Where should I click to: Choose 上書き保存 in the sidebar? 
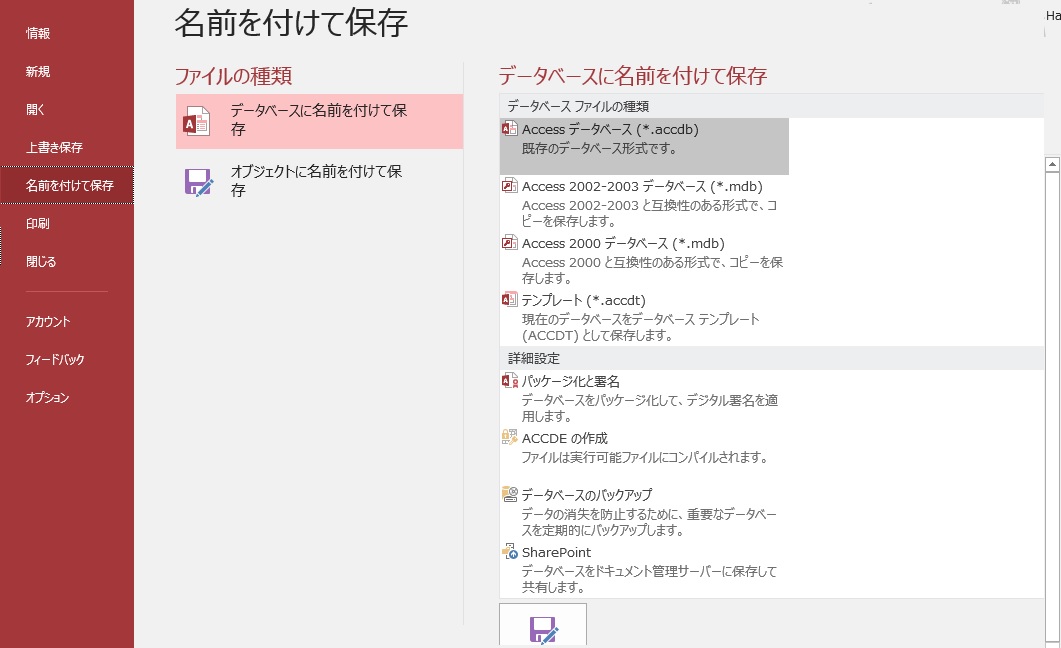tap(54, 147)
